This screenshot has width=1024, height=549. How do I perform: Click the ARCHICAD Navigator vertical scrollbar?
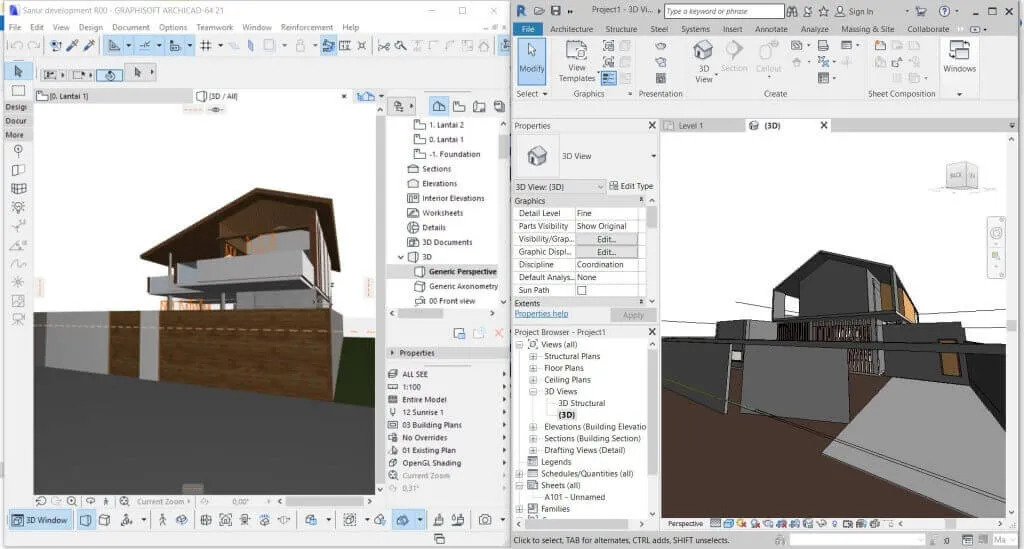tap(503, 146)
